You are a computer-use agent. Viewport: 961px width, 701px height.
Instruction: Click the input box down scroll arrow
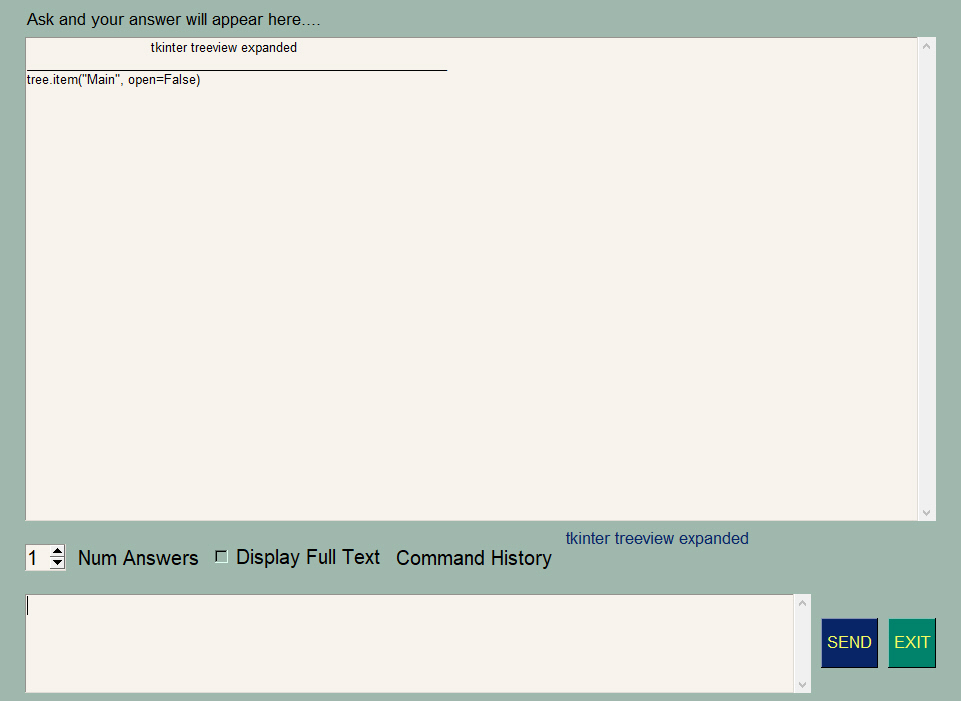pos(802,684)
